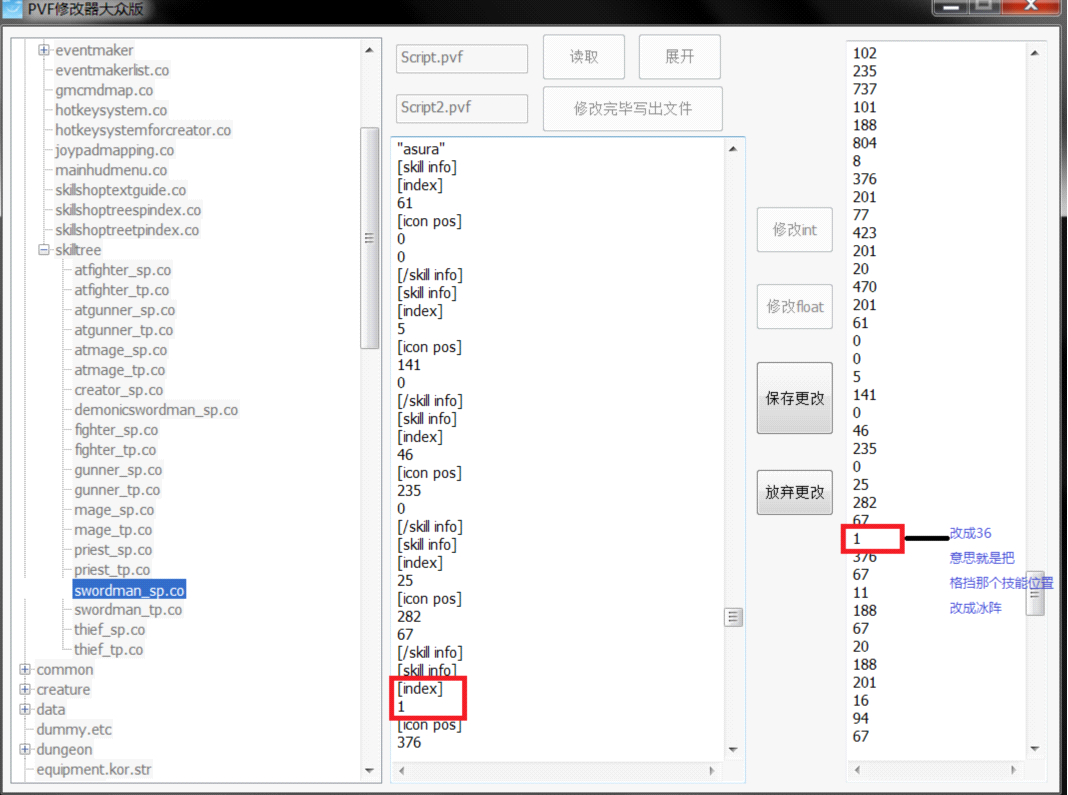
Task: Click the 读取 (read) button
Action: tap(584, 57)
